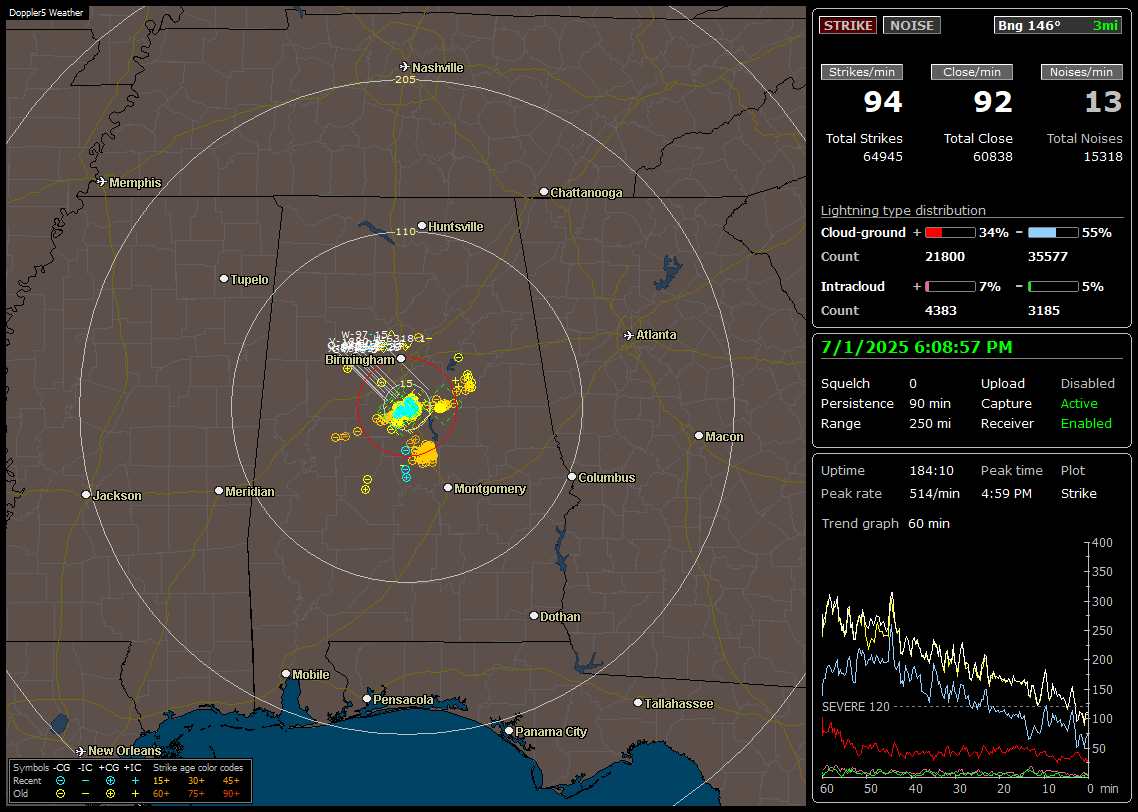The image size is (1138, 812).
Task: Click the Memphis airport plane icon
Action: click(x=102, y=182)
